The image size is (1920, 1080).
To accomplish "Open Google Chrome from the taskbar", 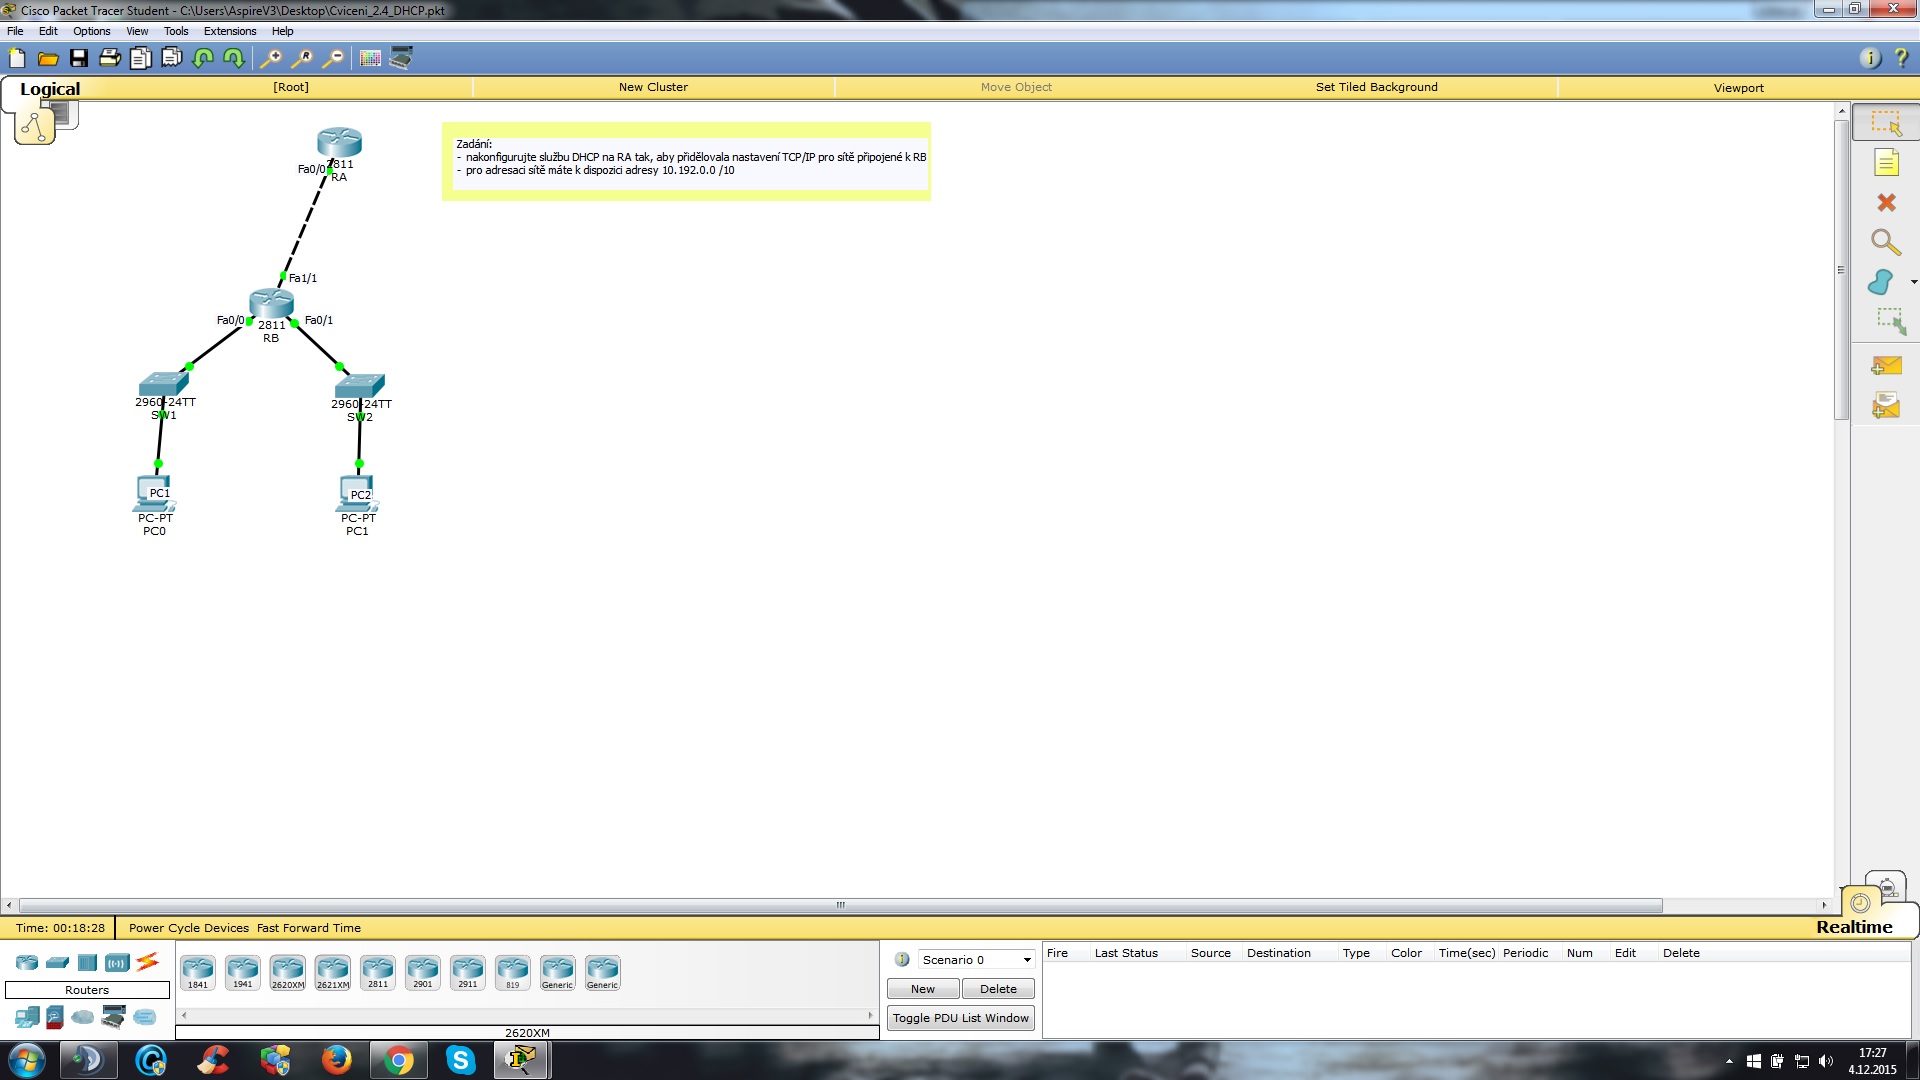I will click(x=398, y=1060).
